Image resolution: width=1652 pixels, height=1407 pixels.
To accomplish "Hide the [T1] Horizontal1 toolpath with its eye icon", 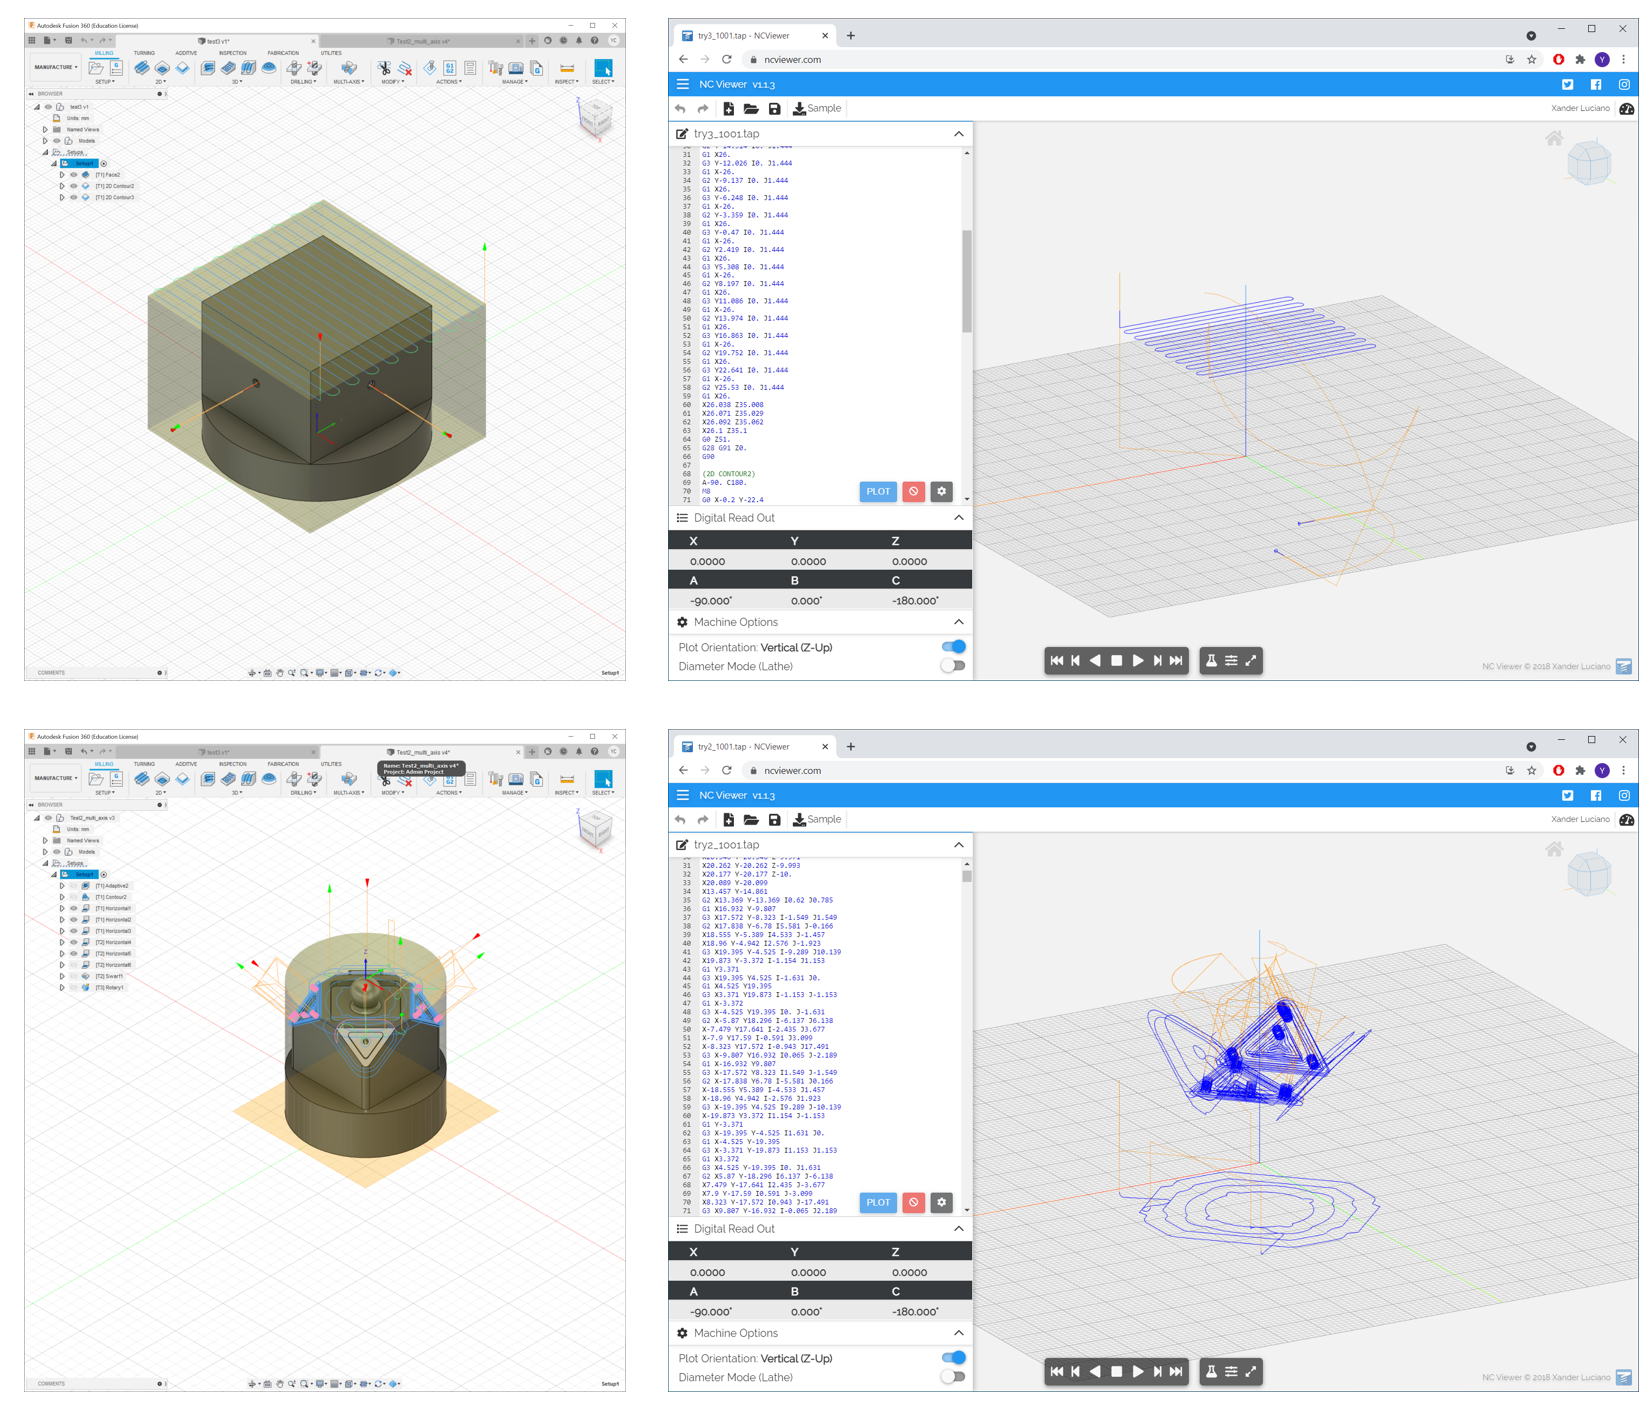I will coord(74,908).
